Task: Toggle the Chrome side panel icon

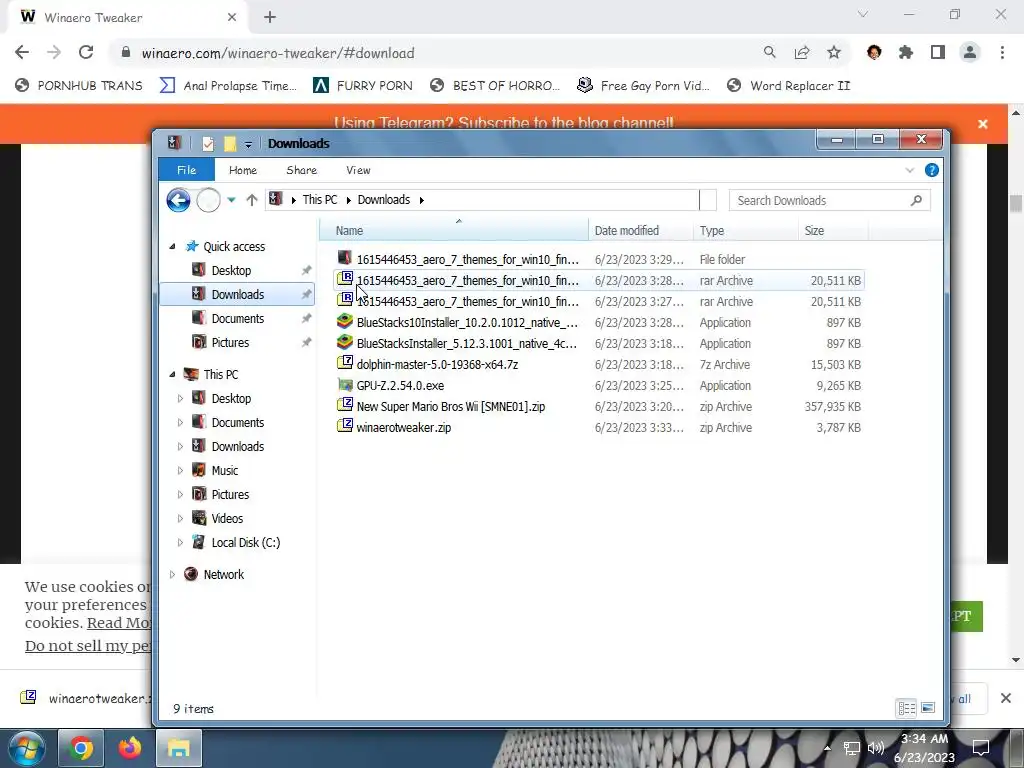Action: [x=938, y=53]
